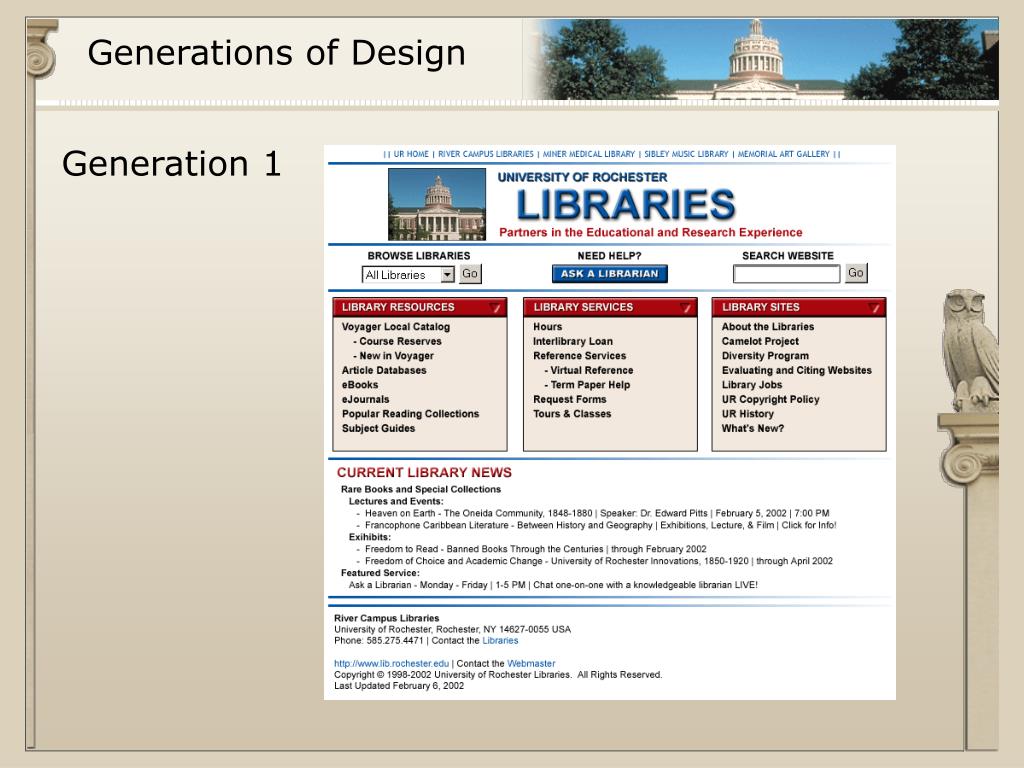Open Voyager Local Catalog
The height and width of the screenshot is (768, 1024).
pyautogui.click(x=396, y=327)
